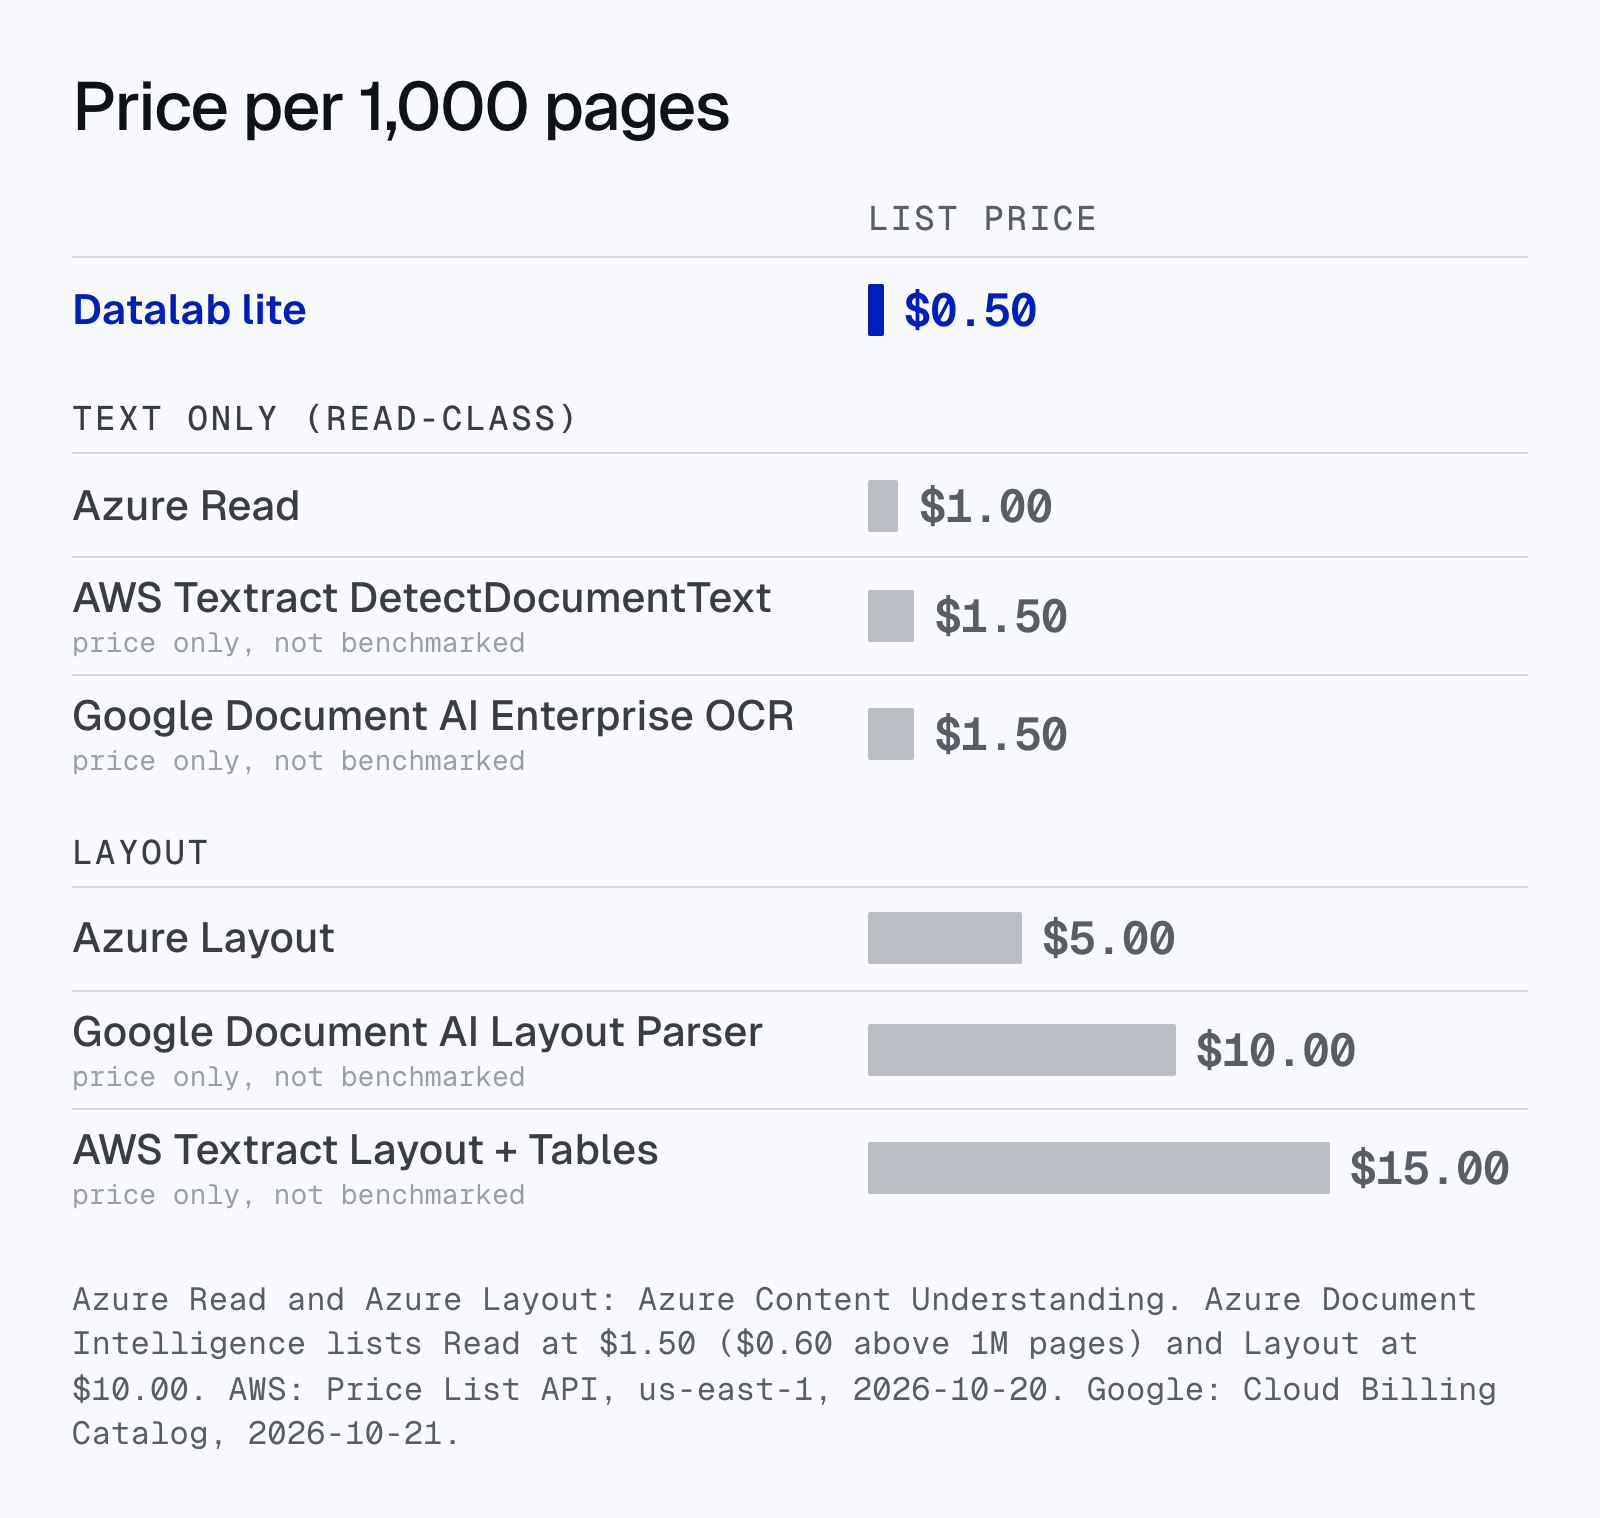The width and height of the screenshot is (1600, 1518).
Task: Select AWS Textract DetectDocumentText label
Action: (x=422, y=598)
